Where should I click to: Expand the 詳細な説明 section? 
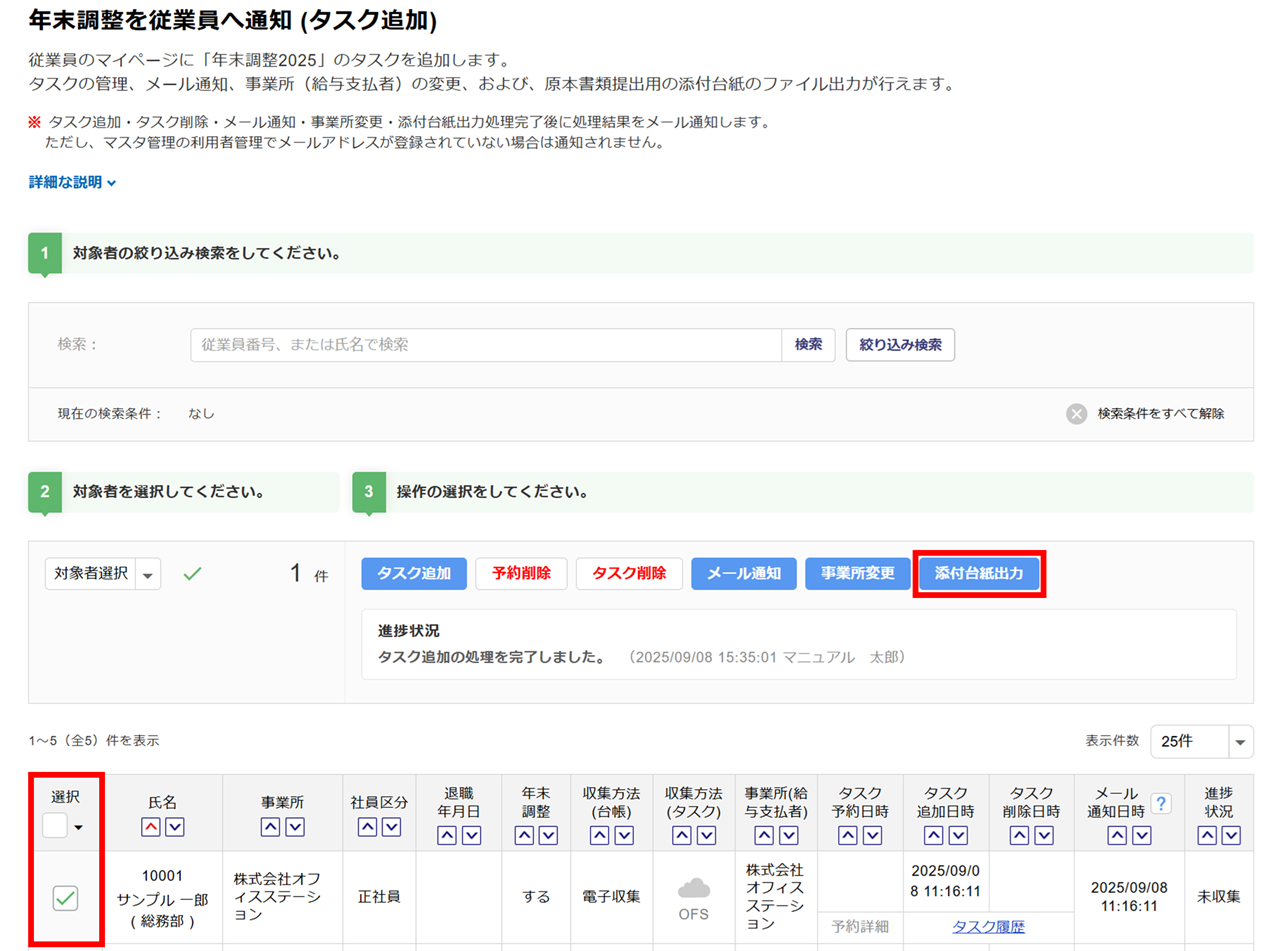coord(73,183)
